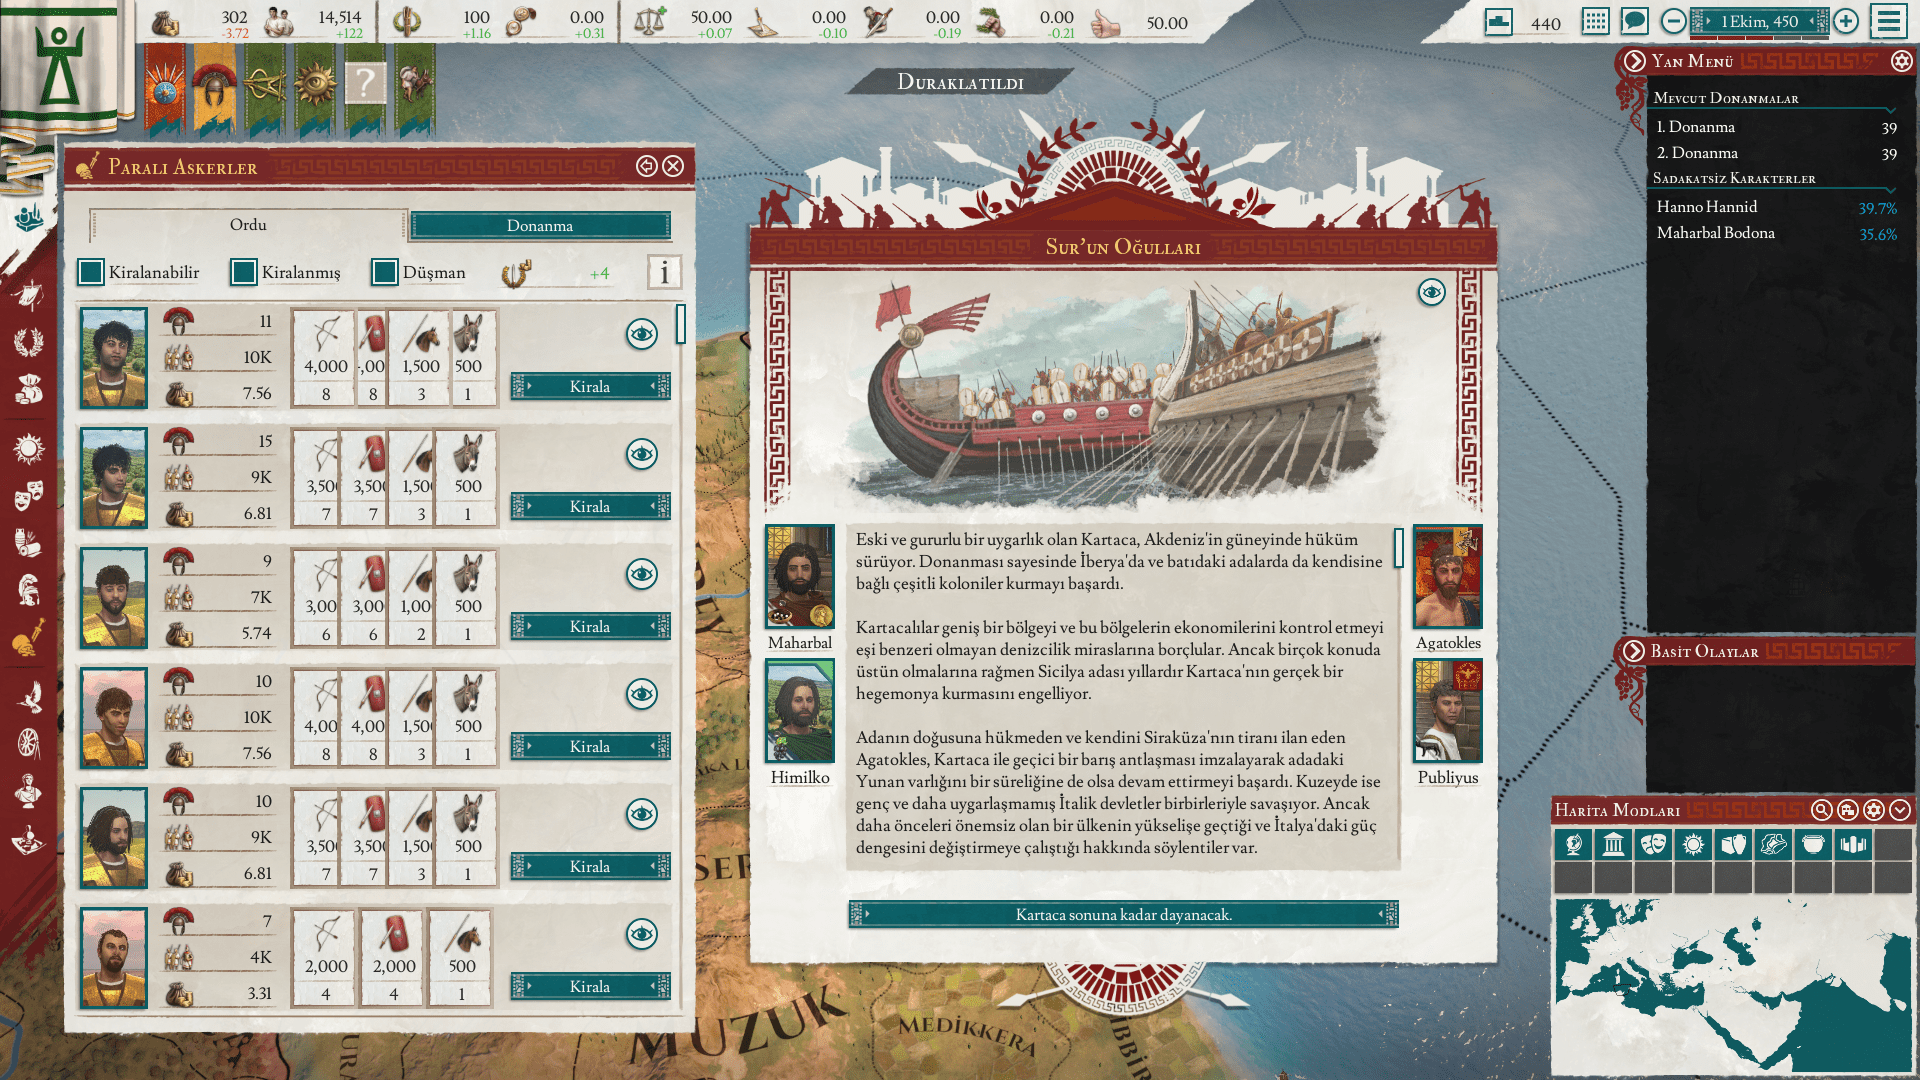Open Harita Modları gear settings
This screenshot has height=1080, width=1920.
(x=1874, y=810)
